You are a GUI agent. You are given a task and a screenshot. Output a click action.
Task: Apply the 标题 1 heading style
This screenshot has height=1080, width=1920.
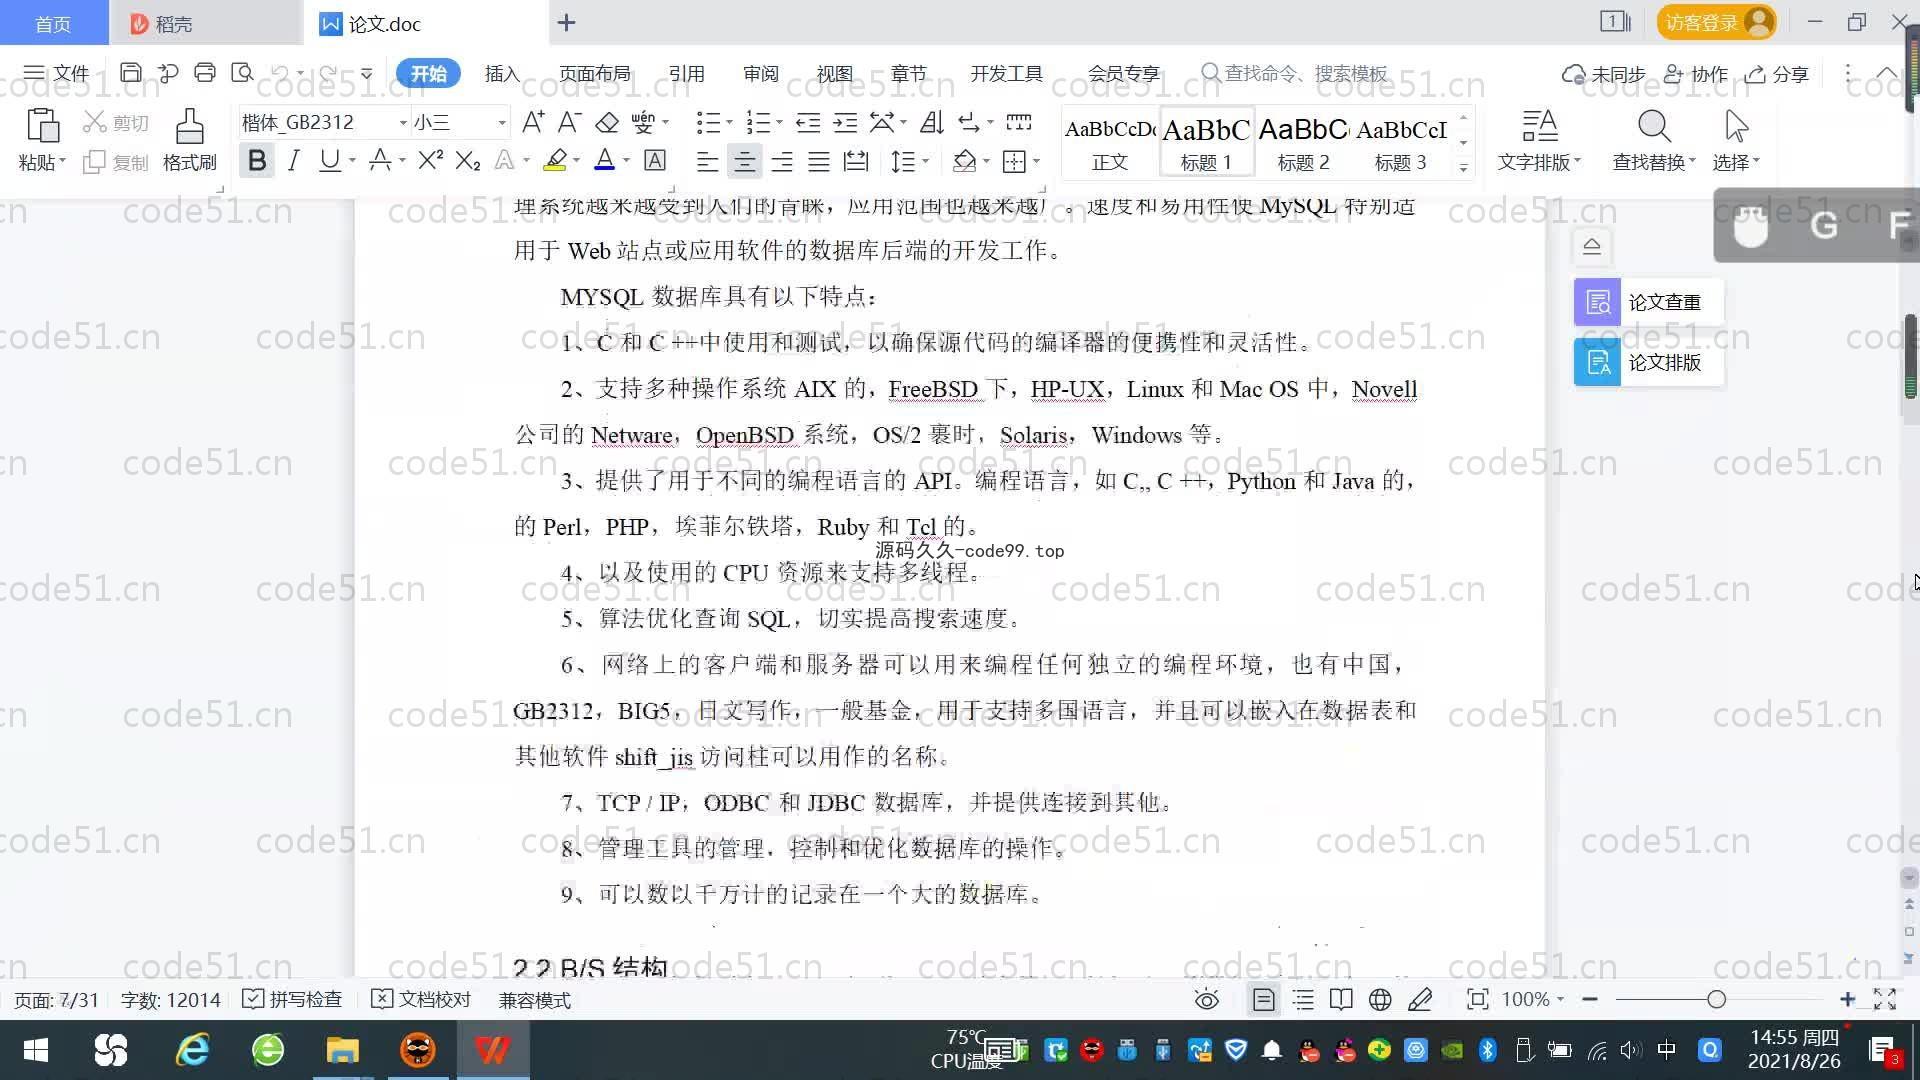click(1206, 142)
